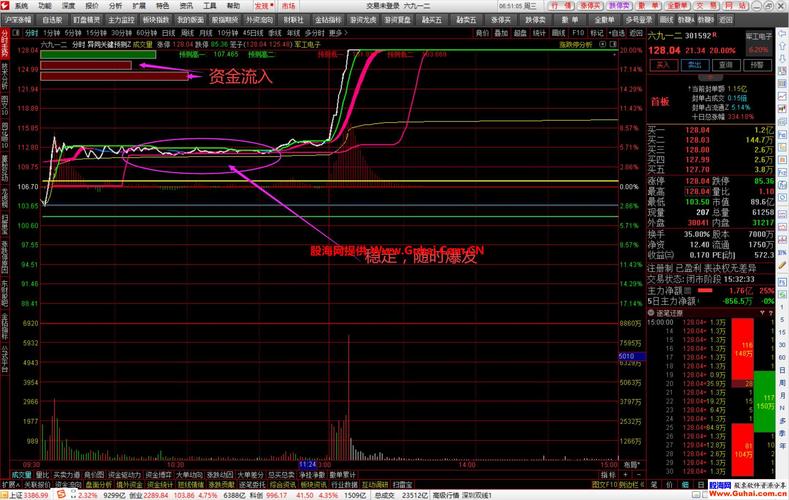Click the panel layout icon next to 涨跌停分析
This screenshot has width=789, height=500.
(602, 44)
